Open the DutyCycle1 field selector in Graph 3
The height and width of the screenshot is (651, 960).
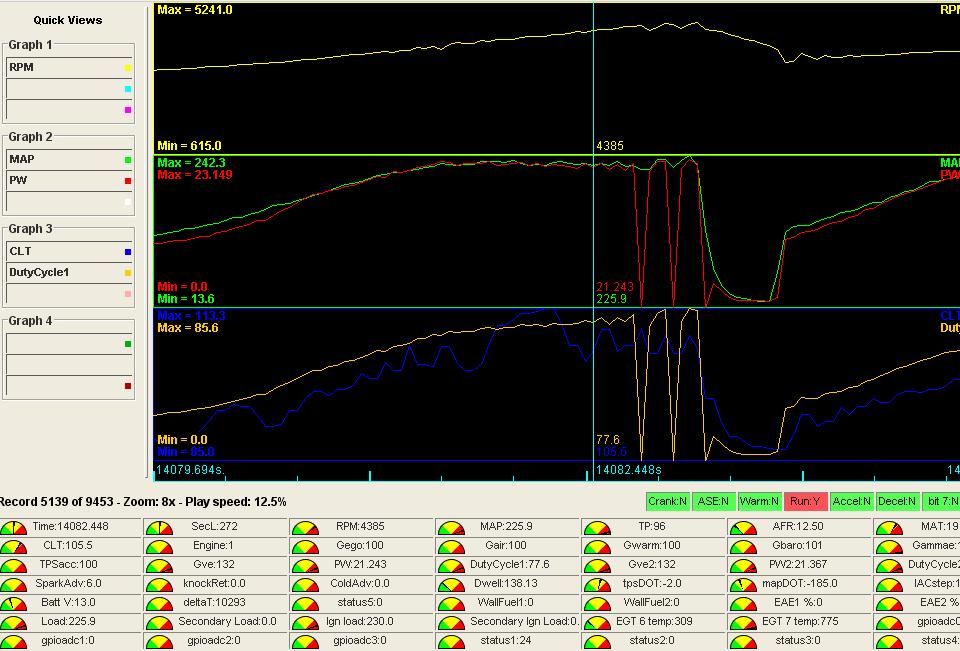click(62, 272)
